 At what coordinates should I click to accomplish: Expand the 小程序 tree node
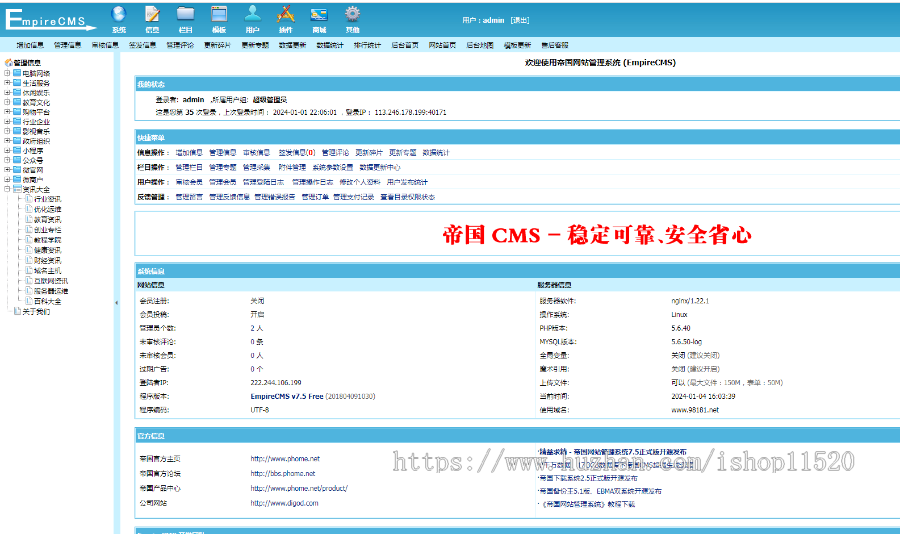(7, 150)
